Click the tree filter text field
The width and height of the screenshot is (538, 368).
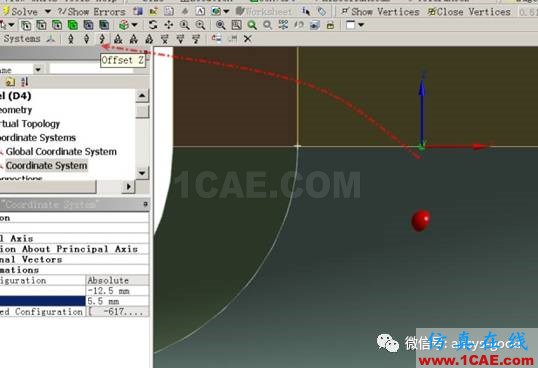pyautogui.click(x=91, y=70)
